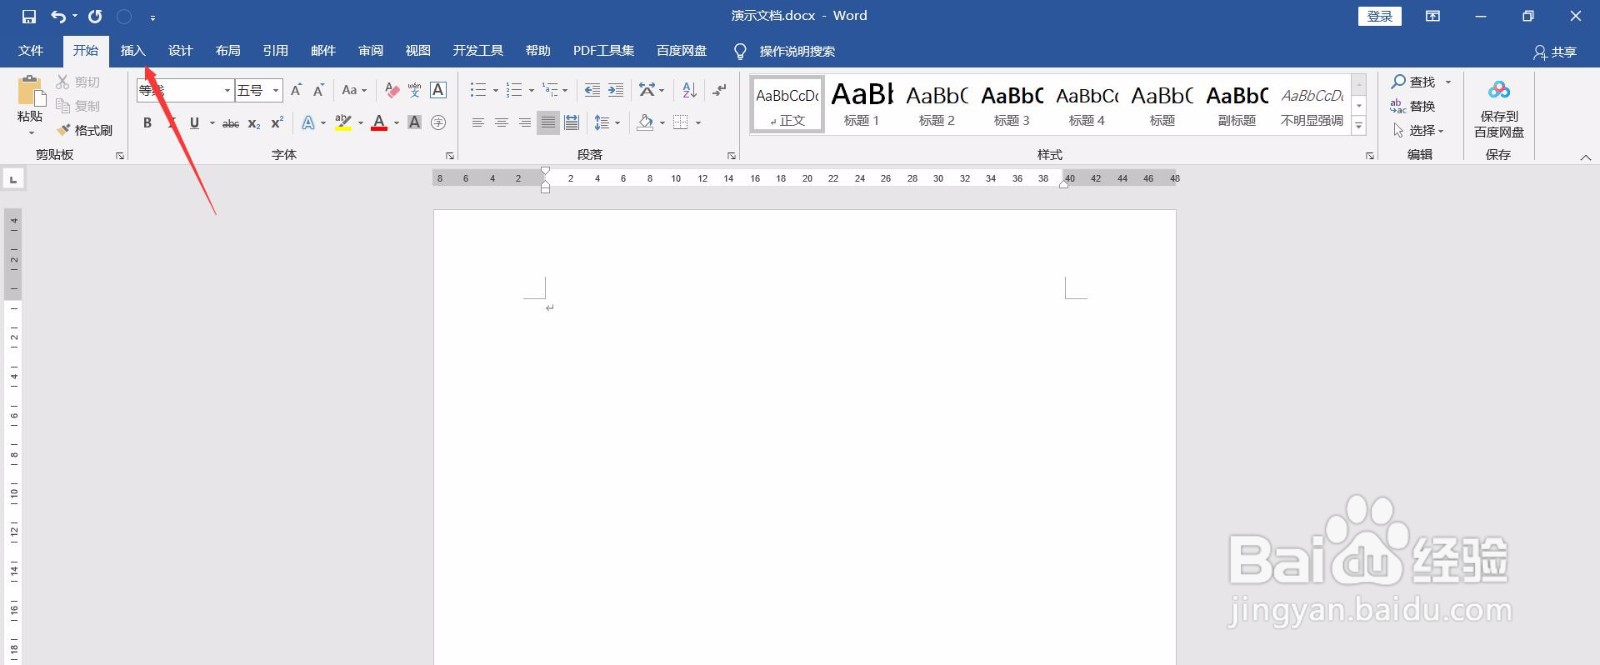Screen dimensions: 1600x665
Task: Open the Find (查找) dropdown arrow
Action: pos(1448,82)
